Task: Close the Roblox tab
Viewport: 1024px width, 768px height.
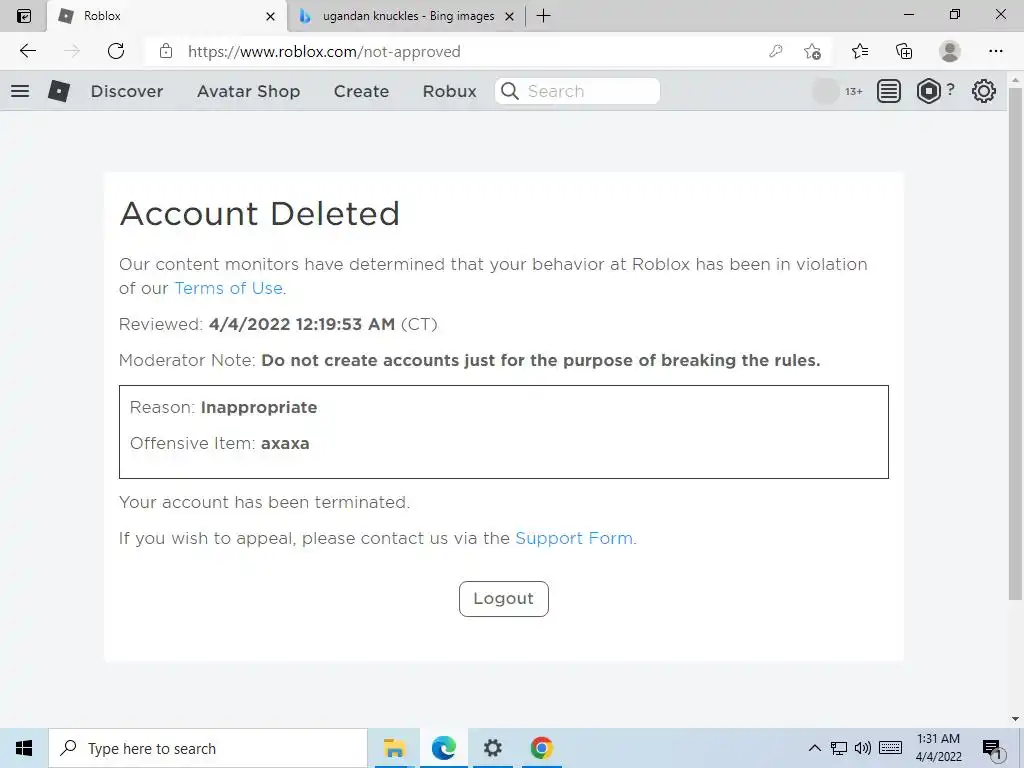Action: (x=270, y=16)
